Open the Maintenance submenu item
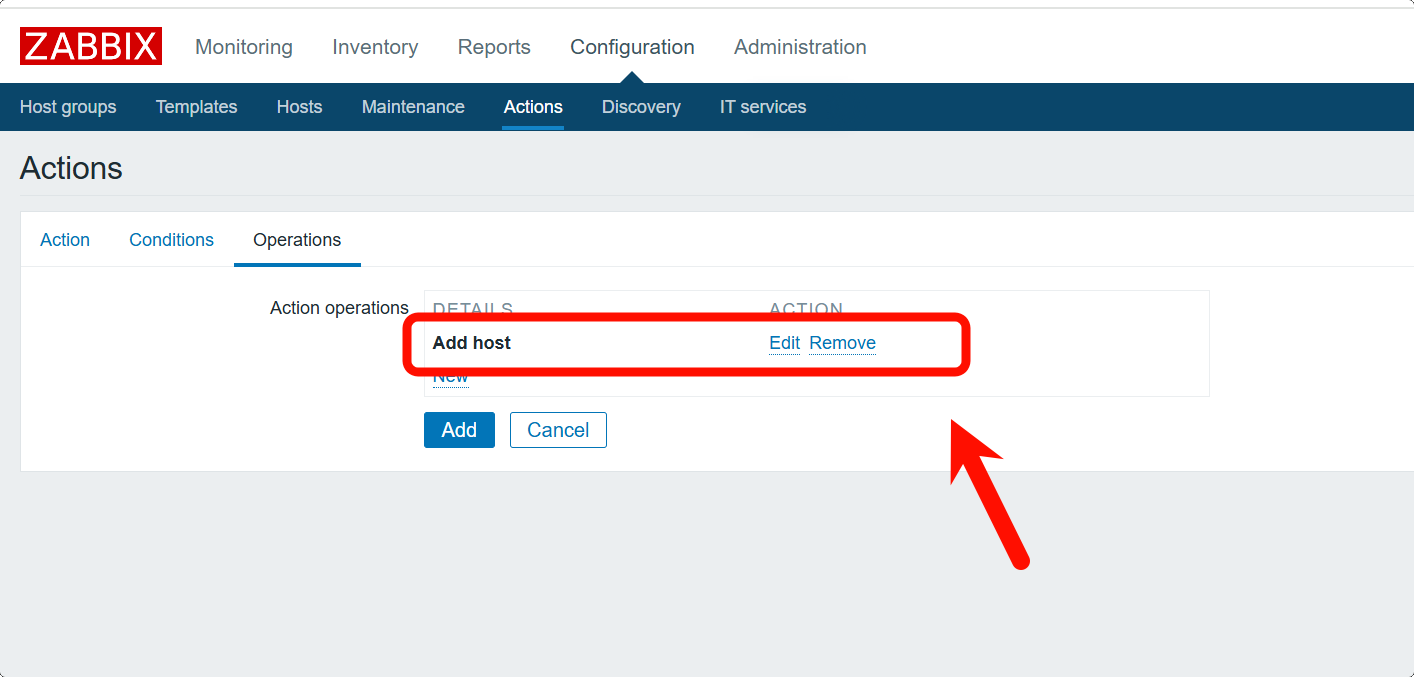 pyautogui.click(x=413, y=107)
